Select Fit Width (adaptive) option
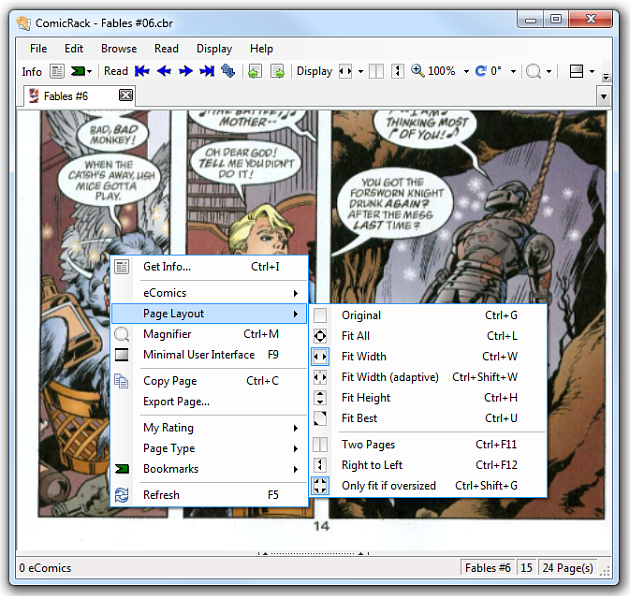The image size is (630, 596). point(428,377)
